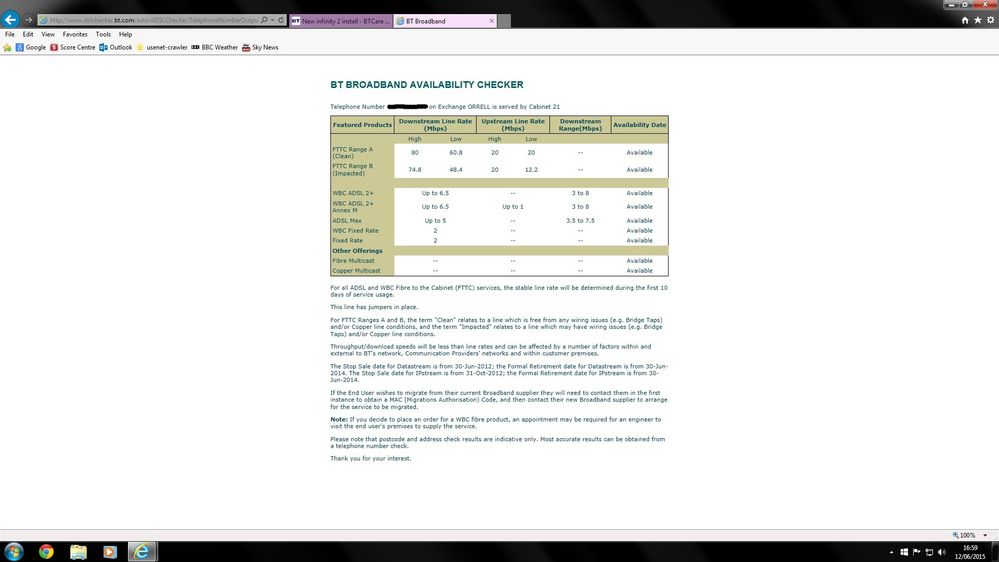Click the 74.8 downstream high value
999x562 pixels.
point(415,170)
